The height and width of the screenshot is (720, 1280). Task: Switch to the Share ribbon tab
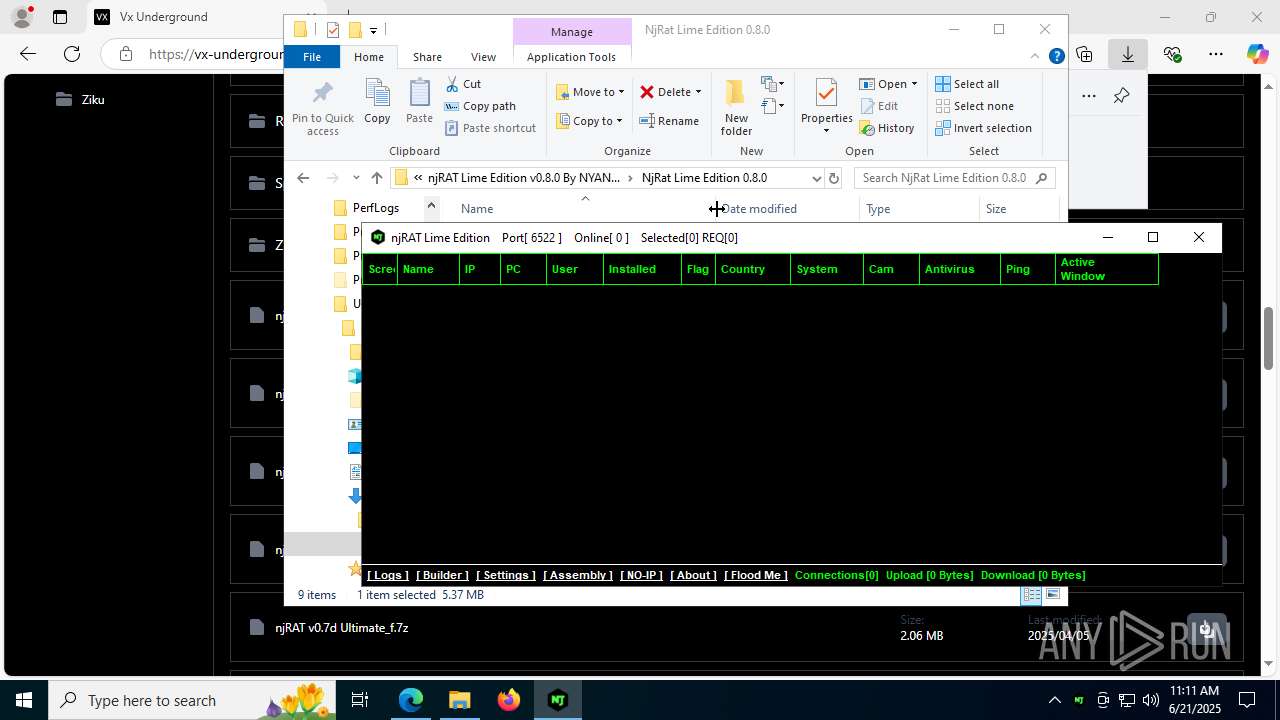(427, 57)
